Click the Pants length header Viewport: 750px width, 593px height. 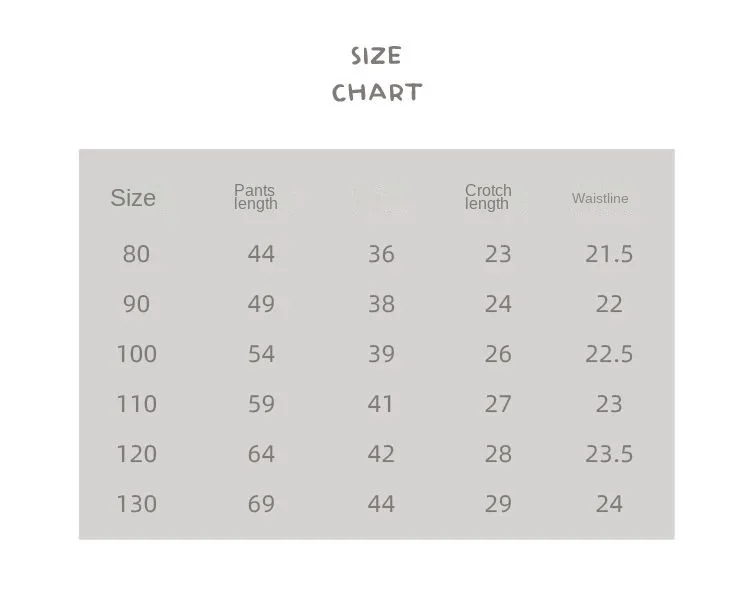point(255,197)
